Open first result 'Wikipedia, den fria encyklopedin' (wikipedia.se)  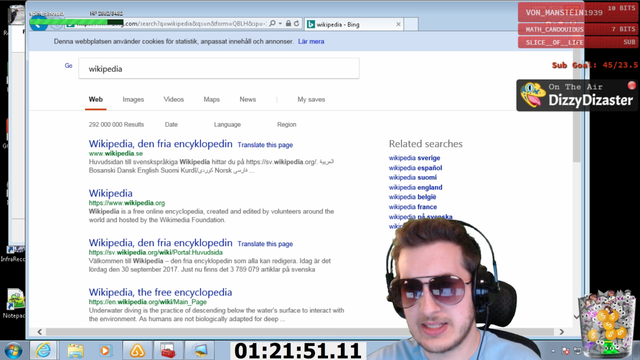tap(160, 144)
